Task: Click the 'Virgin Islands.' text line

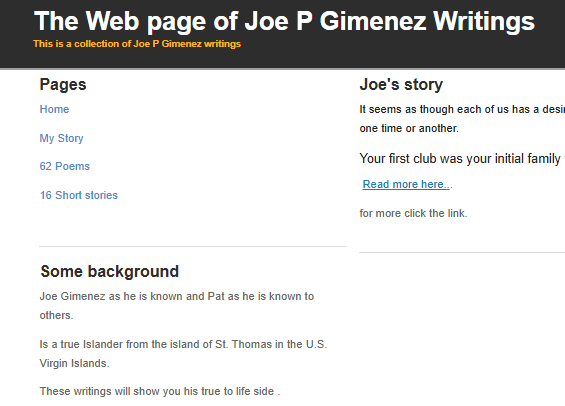Action: [x=74, y=363]
